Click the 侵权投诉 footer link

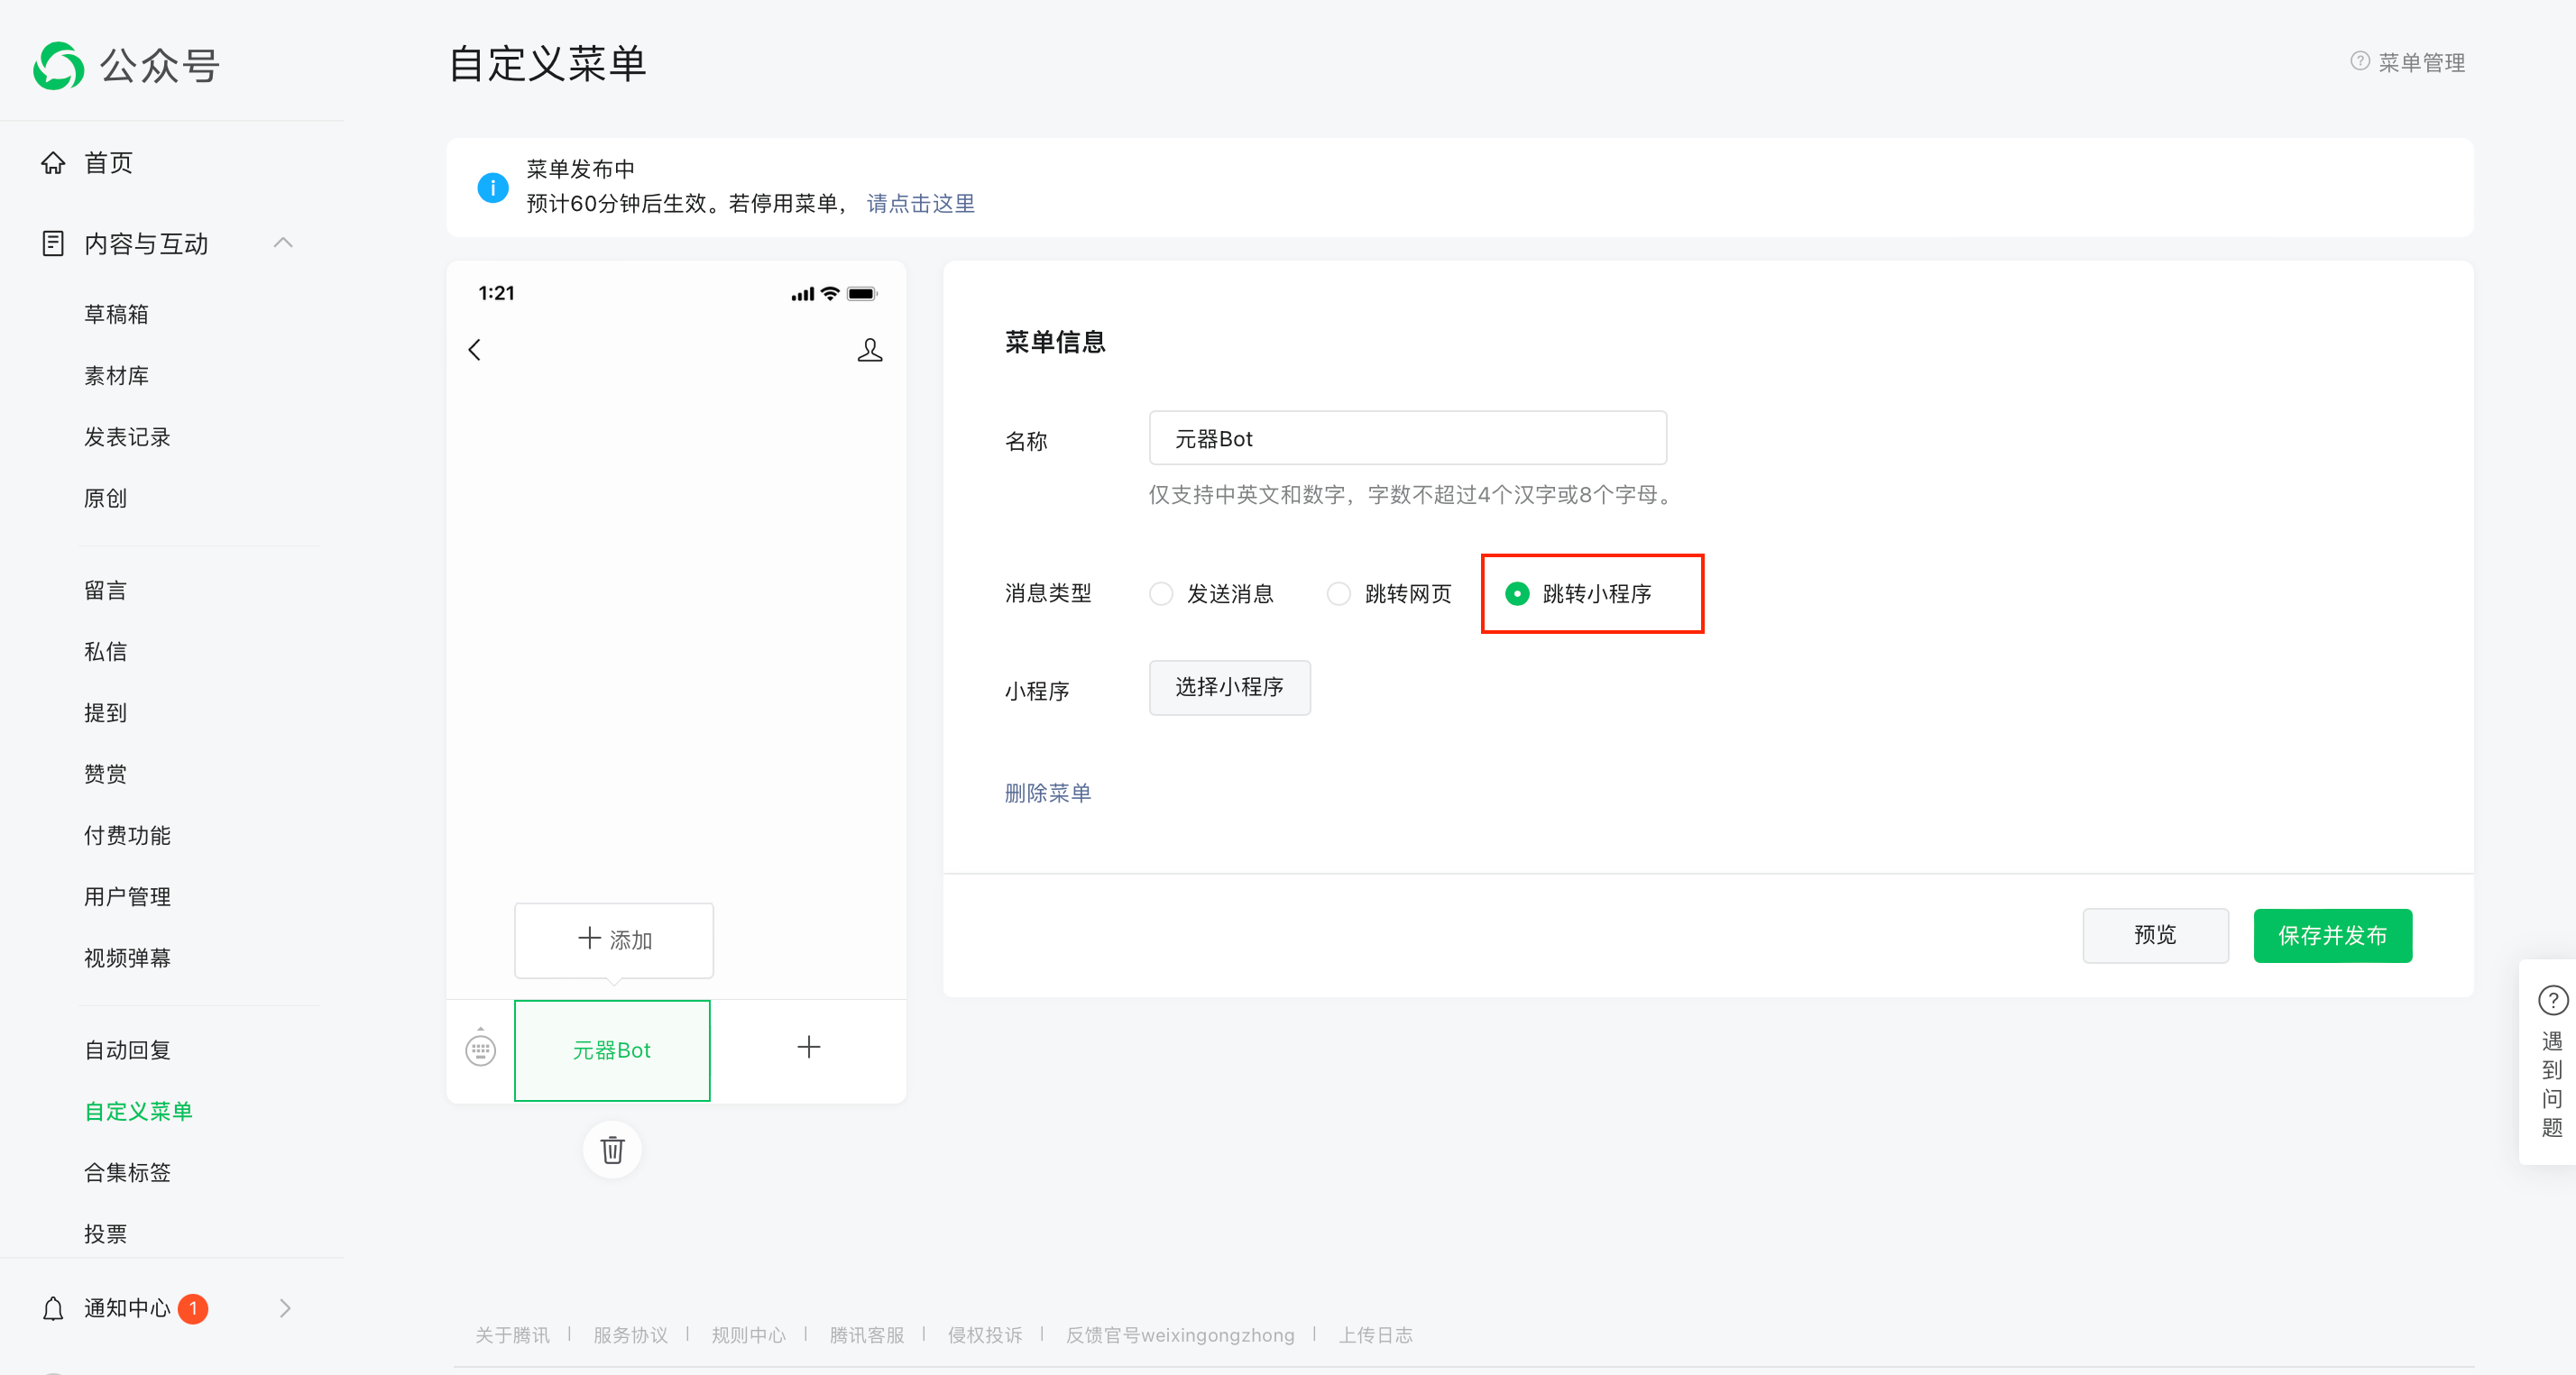985,1335
